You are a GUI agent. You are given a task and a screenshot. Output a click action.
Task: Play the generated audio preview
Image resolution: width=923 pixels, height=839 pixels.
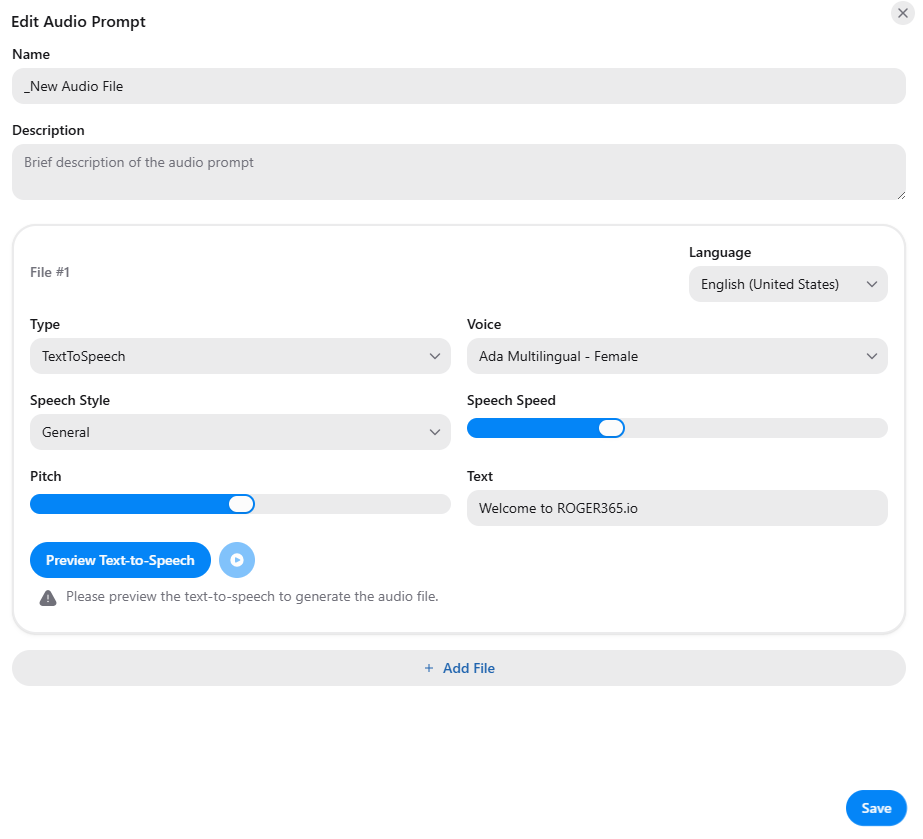(237, 560)
